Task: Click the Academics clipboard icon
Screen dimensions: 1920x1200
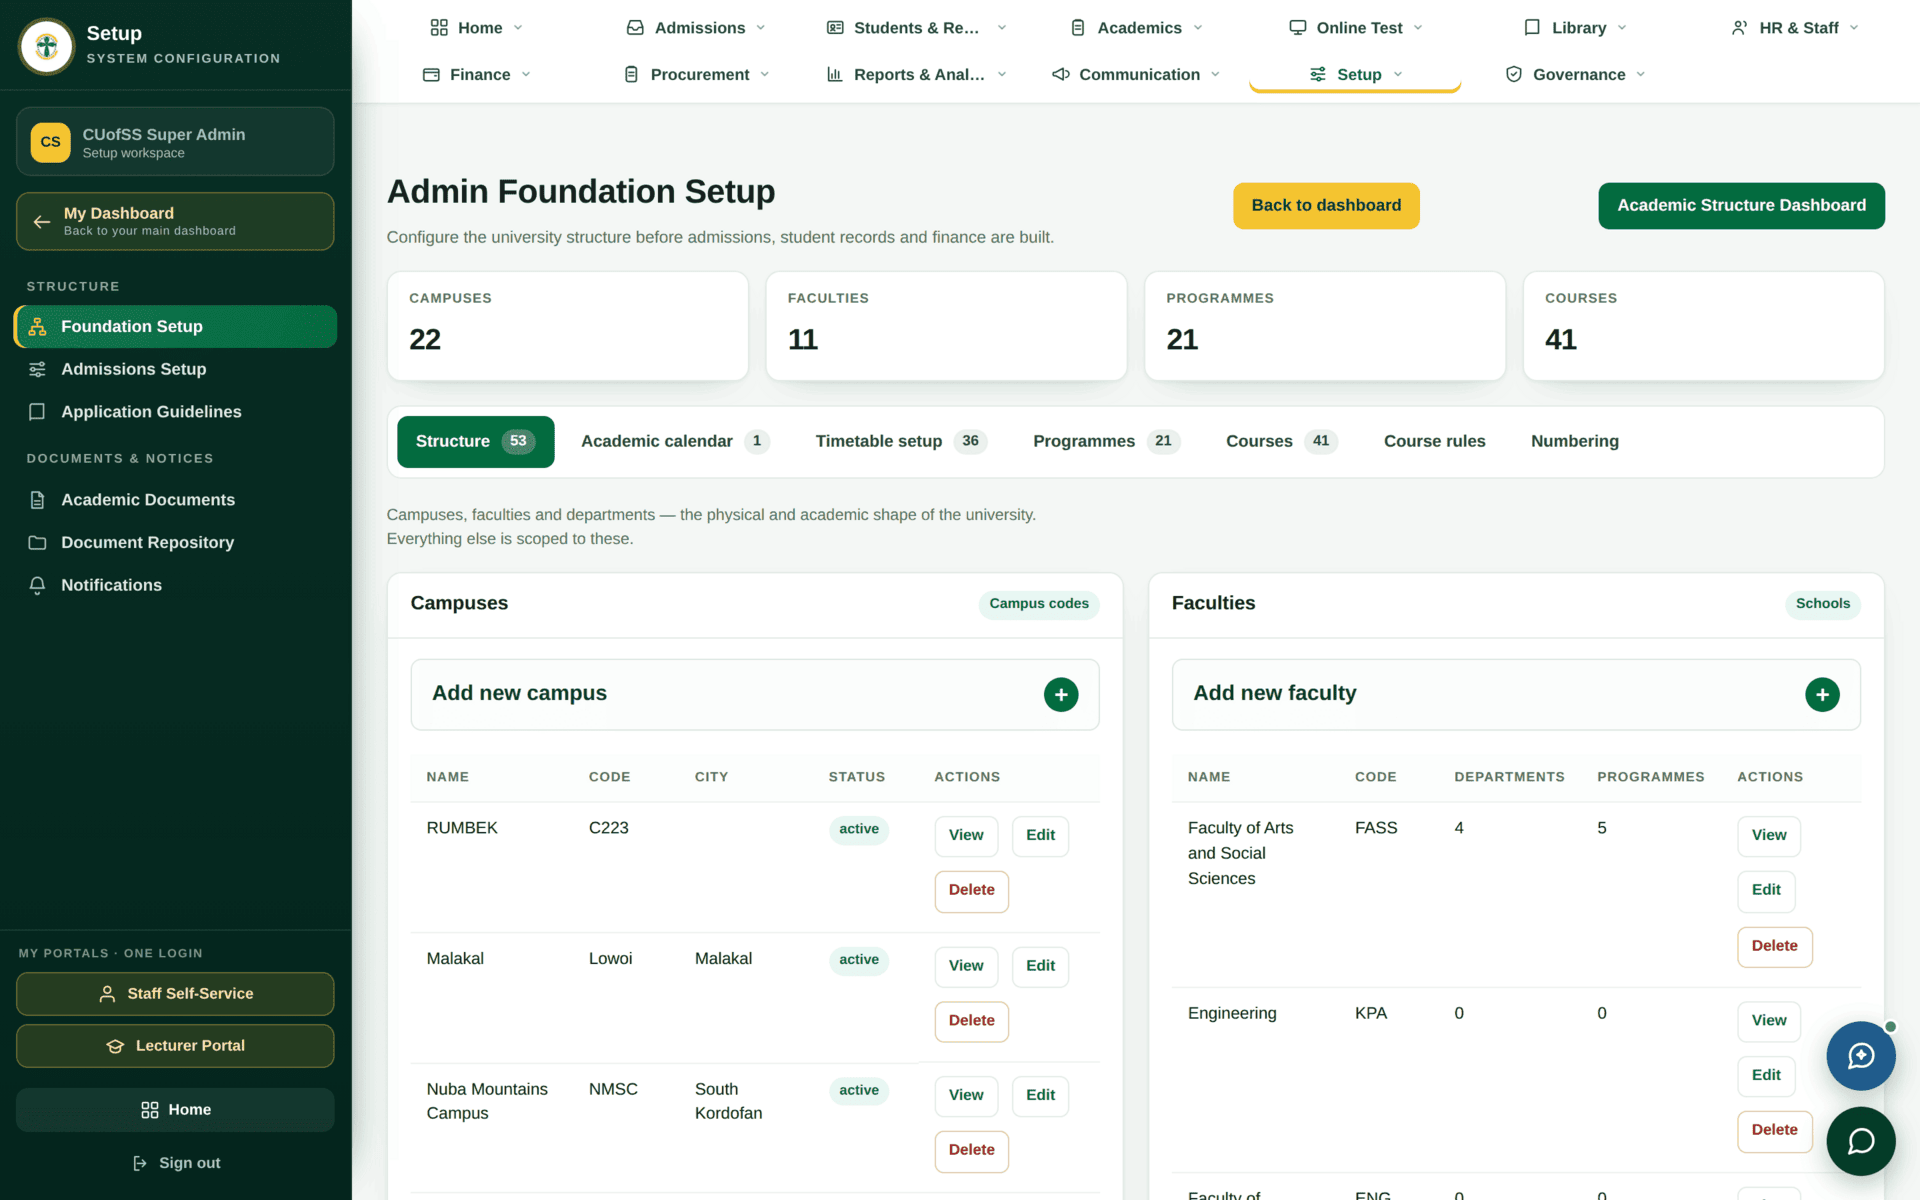Action: point(1078,28)
